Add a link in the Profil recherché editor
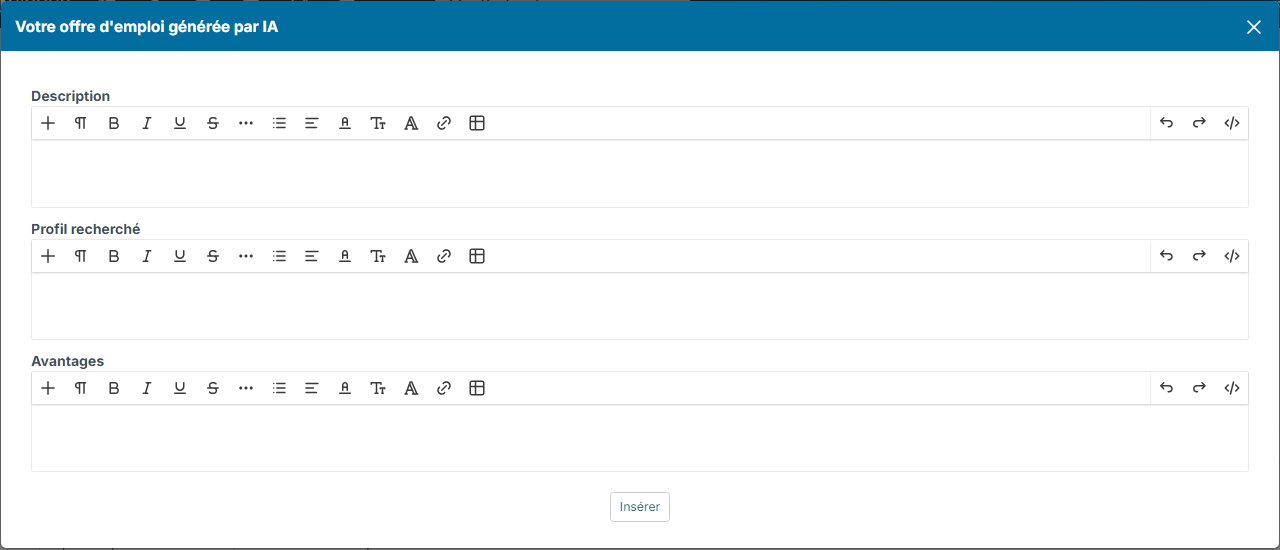Screen dimensions: 1280x550 tap(444, 256)
